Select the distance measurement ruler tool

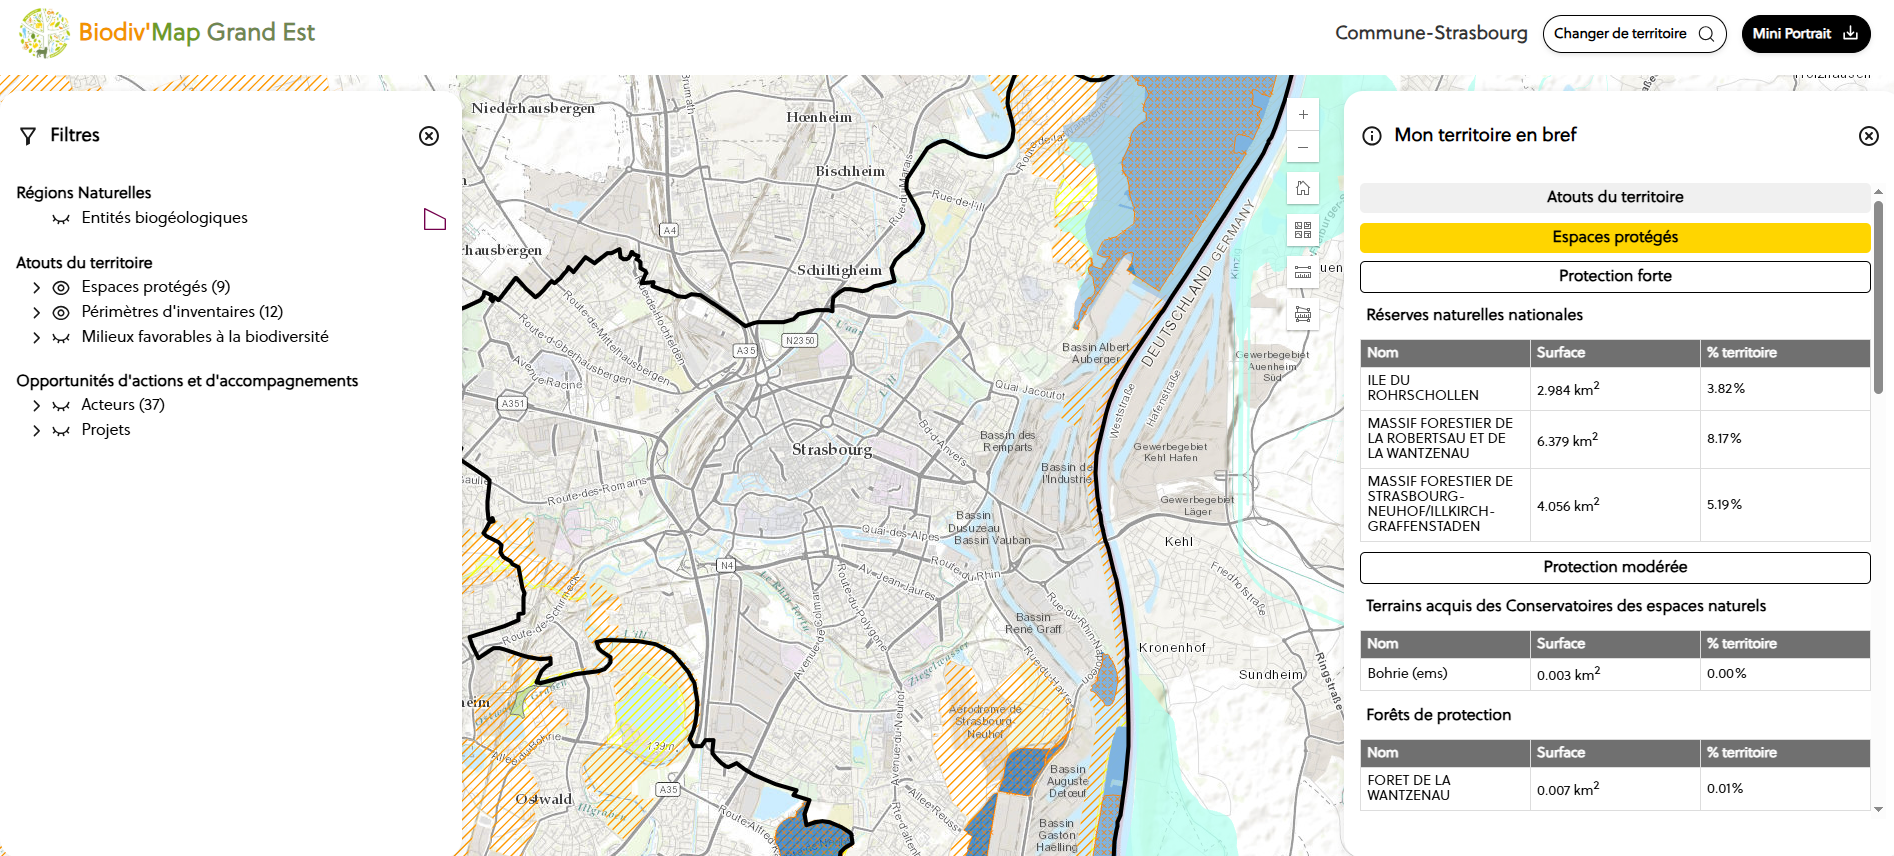[1303, 272]
